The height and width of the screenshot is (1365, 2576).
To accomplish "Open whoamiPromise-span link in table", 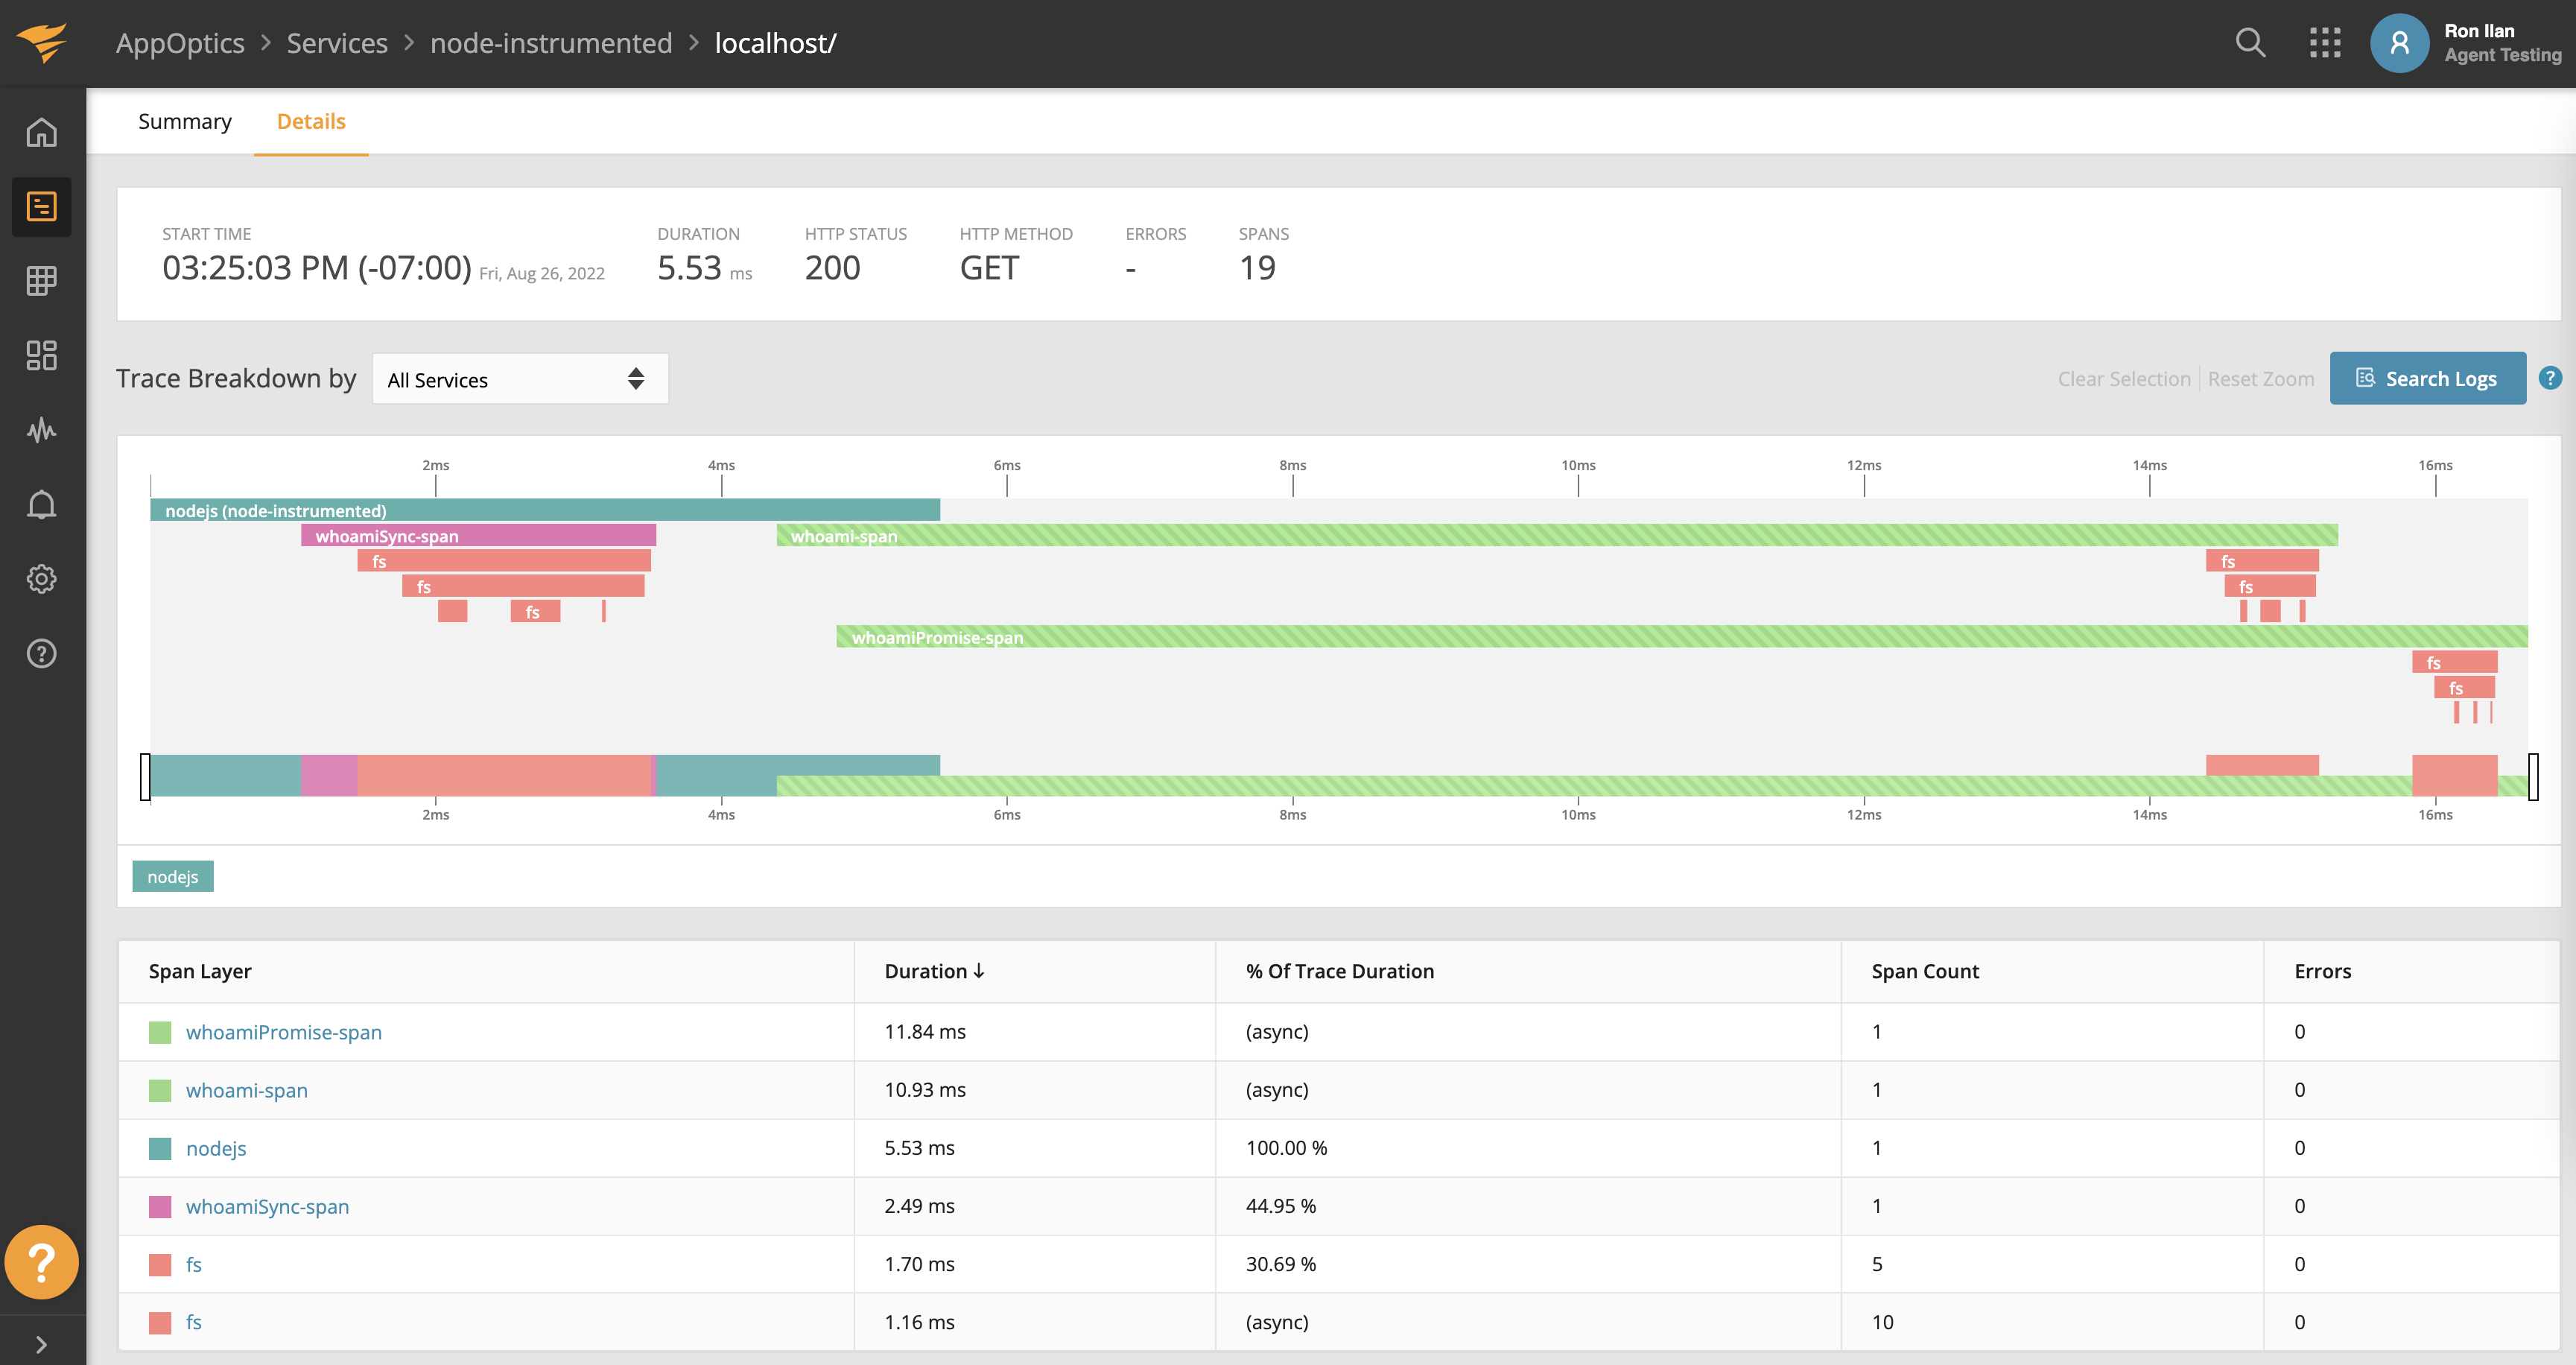I will [x=284, y=1032].
